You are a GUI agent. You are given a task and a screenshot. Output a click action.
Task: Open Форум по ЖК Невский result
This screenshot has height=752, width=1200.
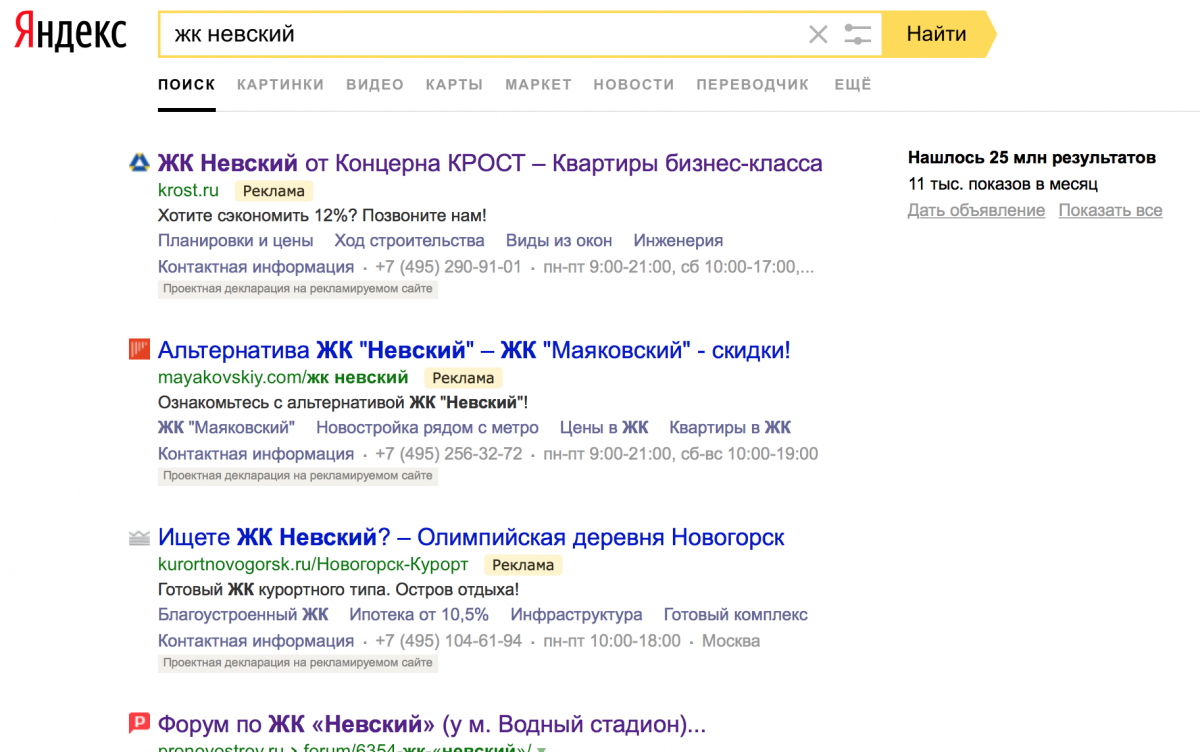(x=431, y=724)
